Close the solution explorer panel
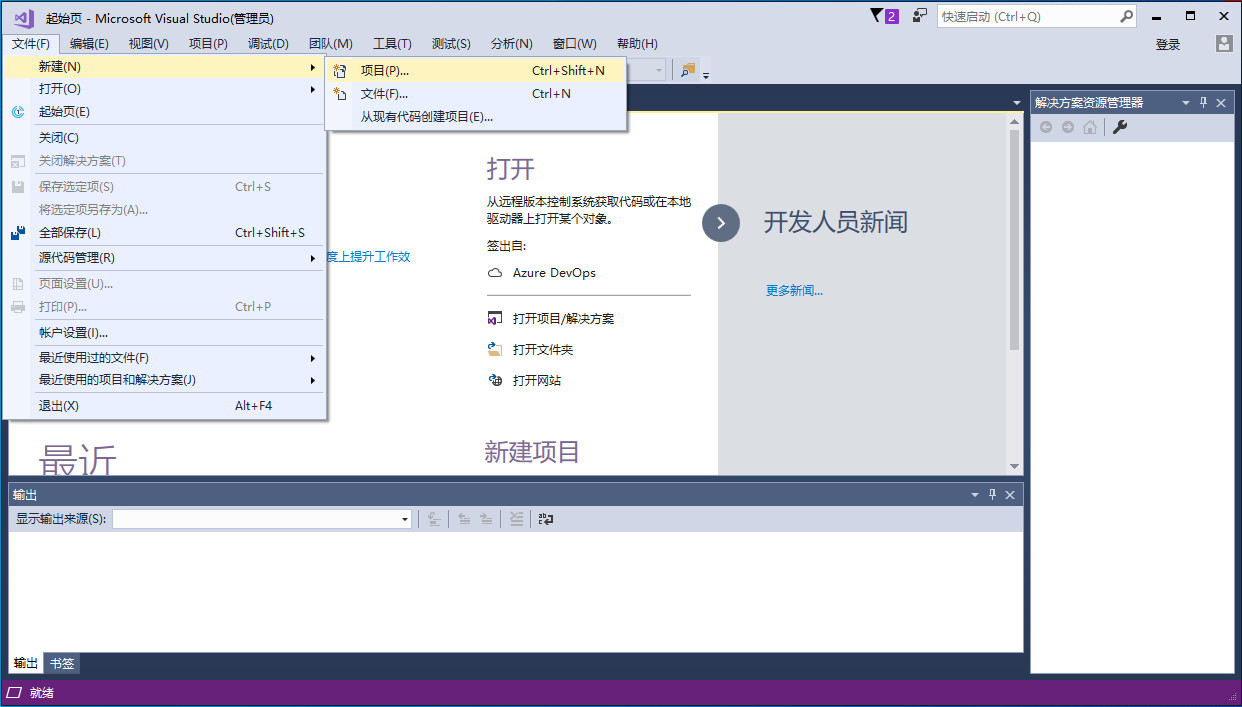 (x=1221, y=102)
